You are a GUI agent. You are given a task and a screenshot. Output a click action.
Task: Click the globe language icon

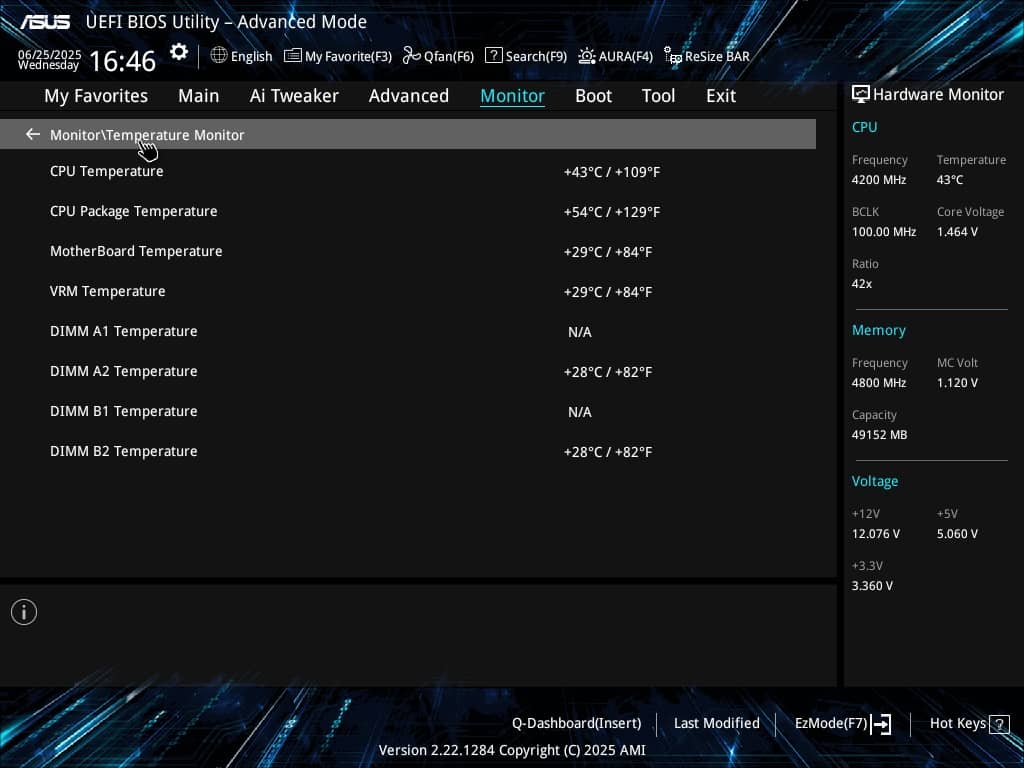219,55
